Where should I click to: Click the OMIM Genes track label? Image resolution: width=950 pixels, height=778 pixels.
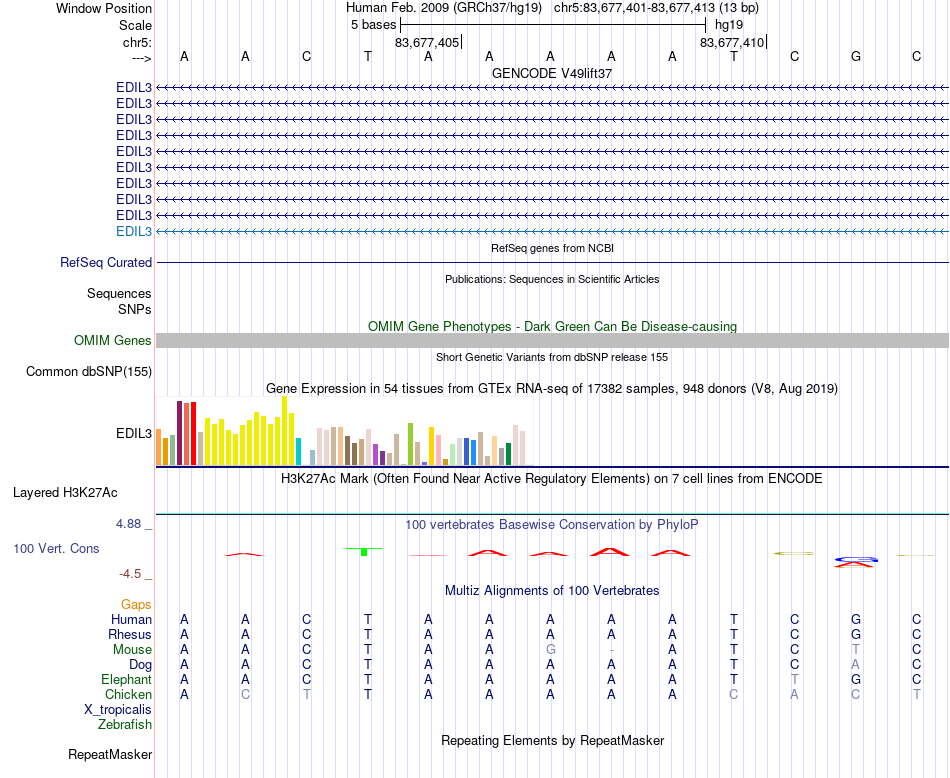113,341
